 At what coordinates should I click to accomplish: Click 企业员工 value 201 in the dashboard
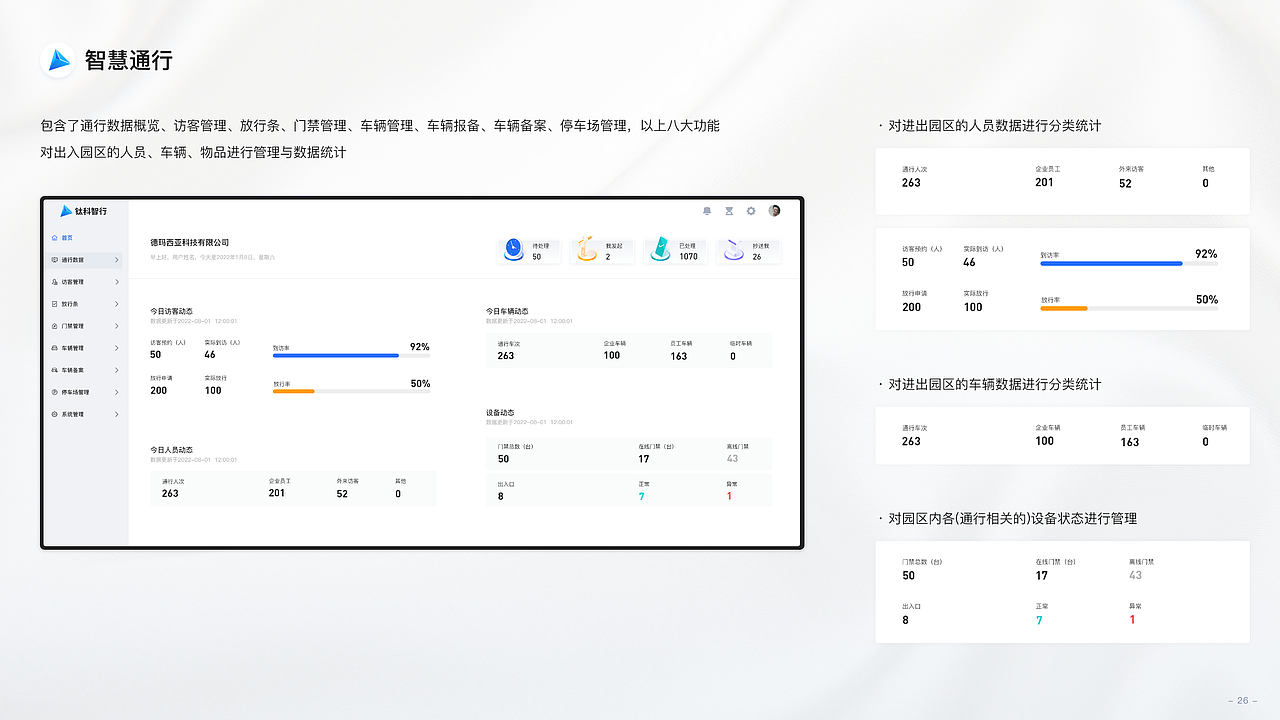click(x=277, y=493)
